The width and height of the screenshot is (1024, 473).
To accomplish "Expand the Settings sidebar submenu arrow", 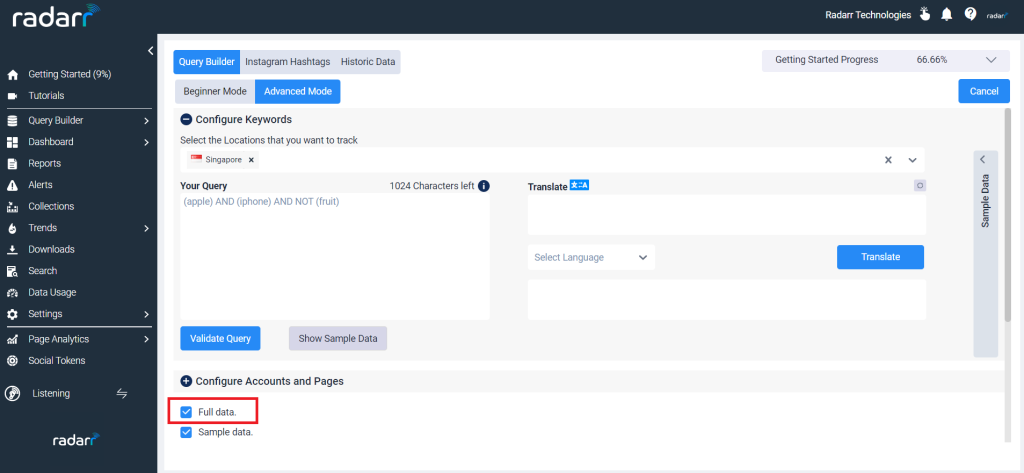I will pyautogui.click(x=146, y=314).
